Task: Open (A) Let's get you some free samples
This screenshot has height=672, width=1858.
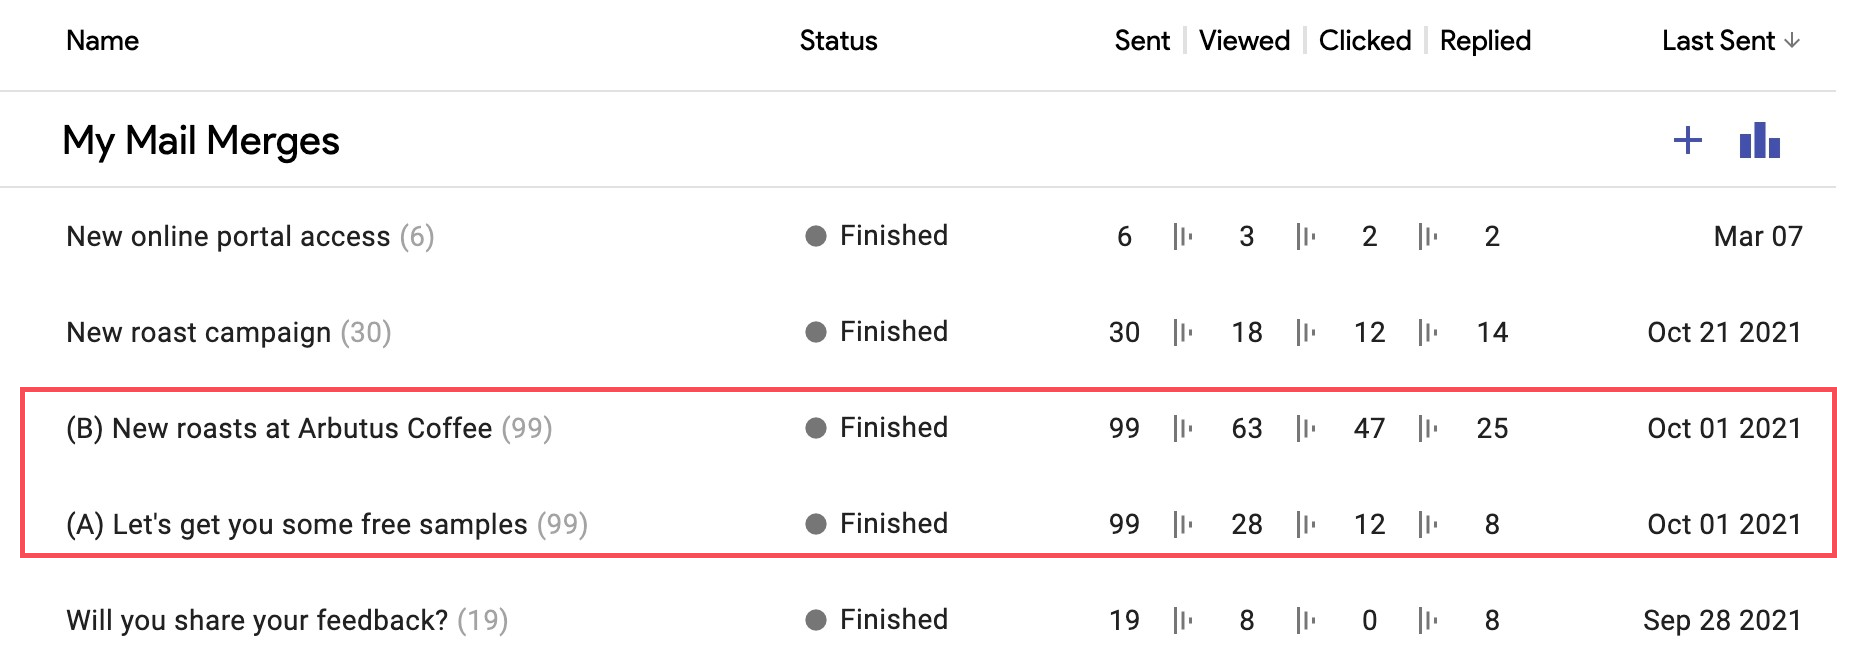Action: tap(296, 523)
